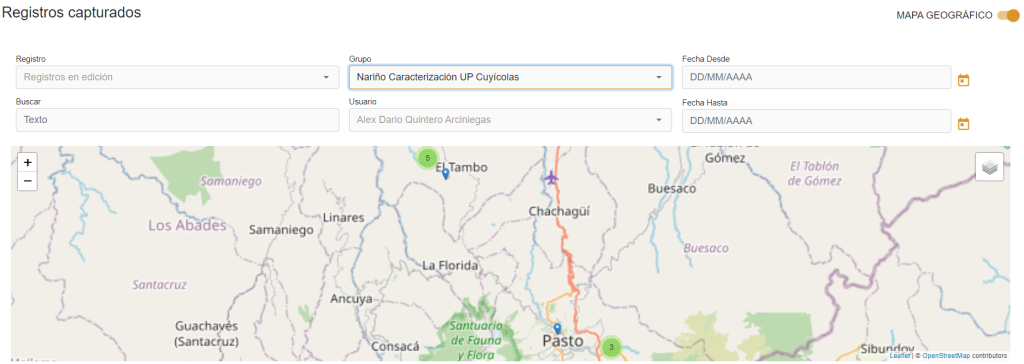The image size is (1024, 364).
Task: Zoom out on the map
Action: coord(27,181)
